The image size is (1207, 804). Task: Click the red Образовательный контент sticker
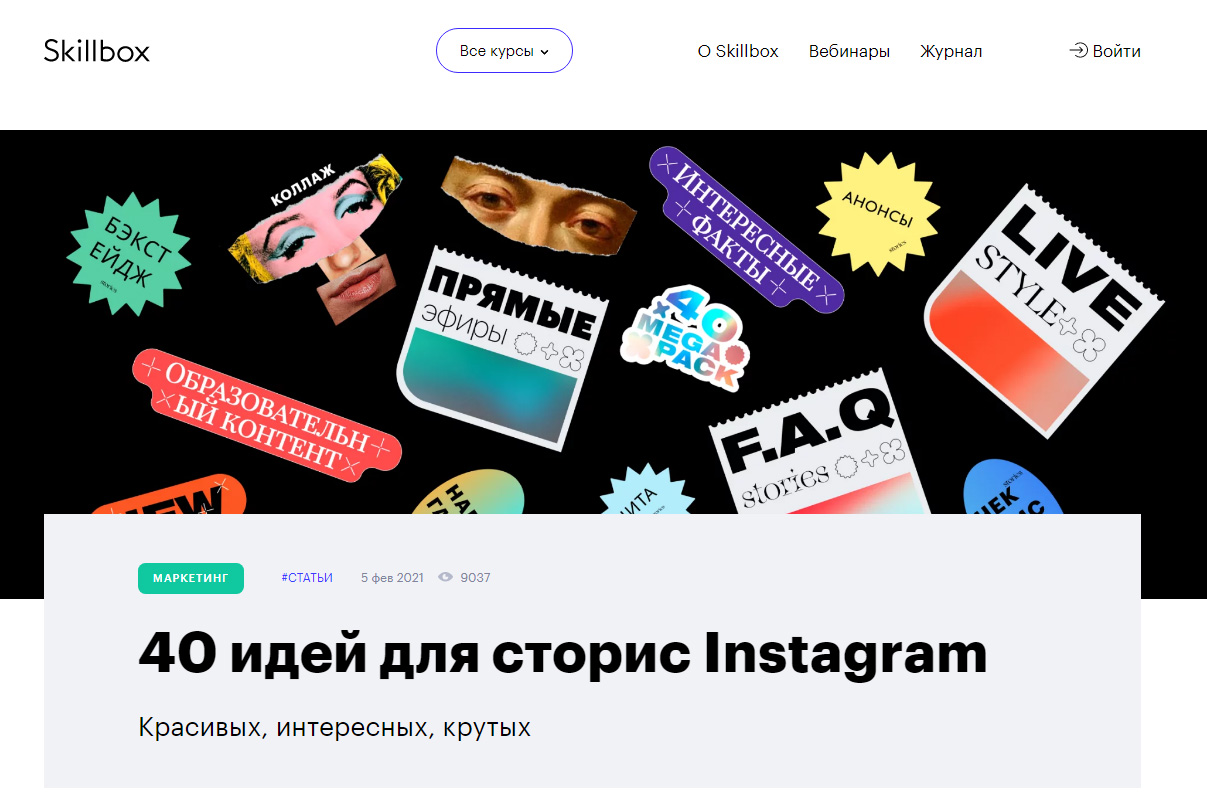point(267,412)
